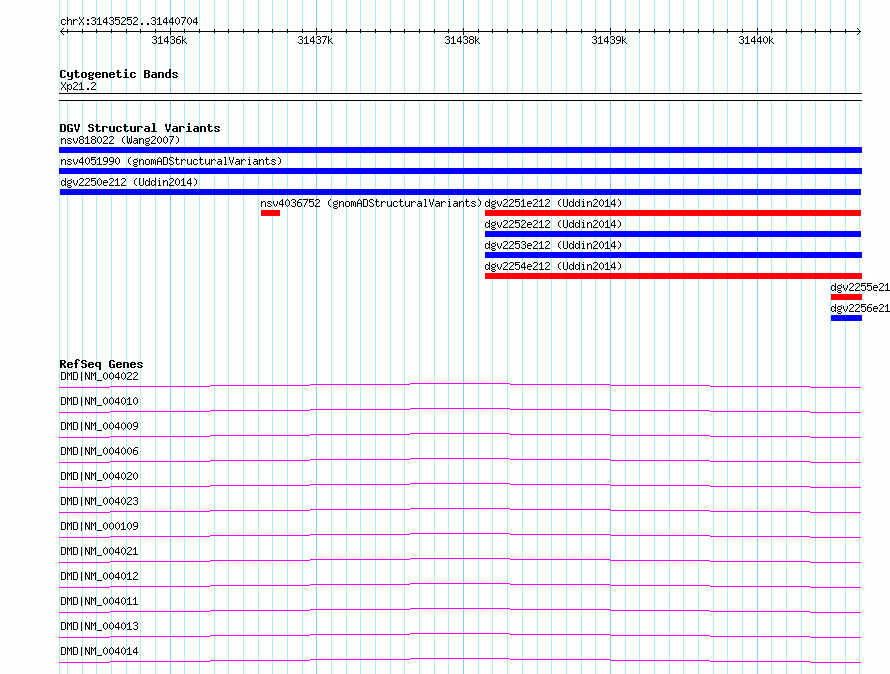Click the 31440k ruler tick label
This screenshot has width=890, height=674.
(x=756, y=40)
